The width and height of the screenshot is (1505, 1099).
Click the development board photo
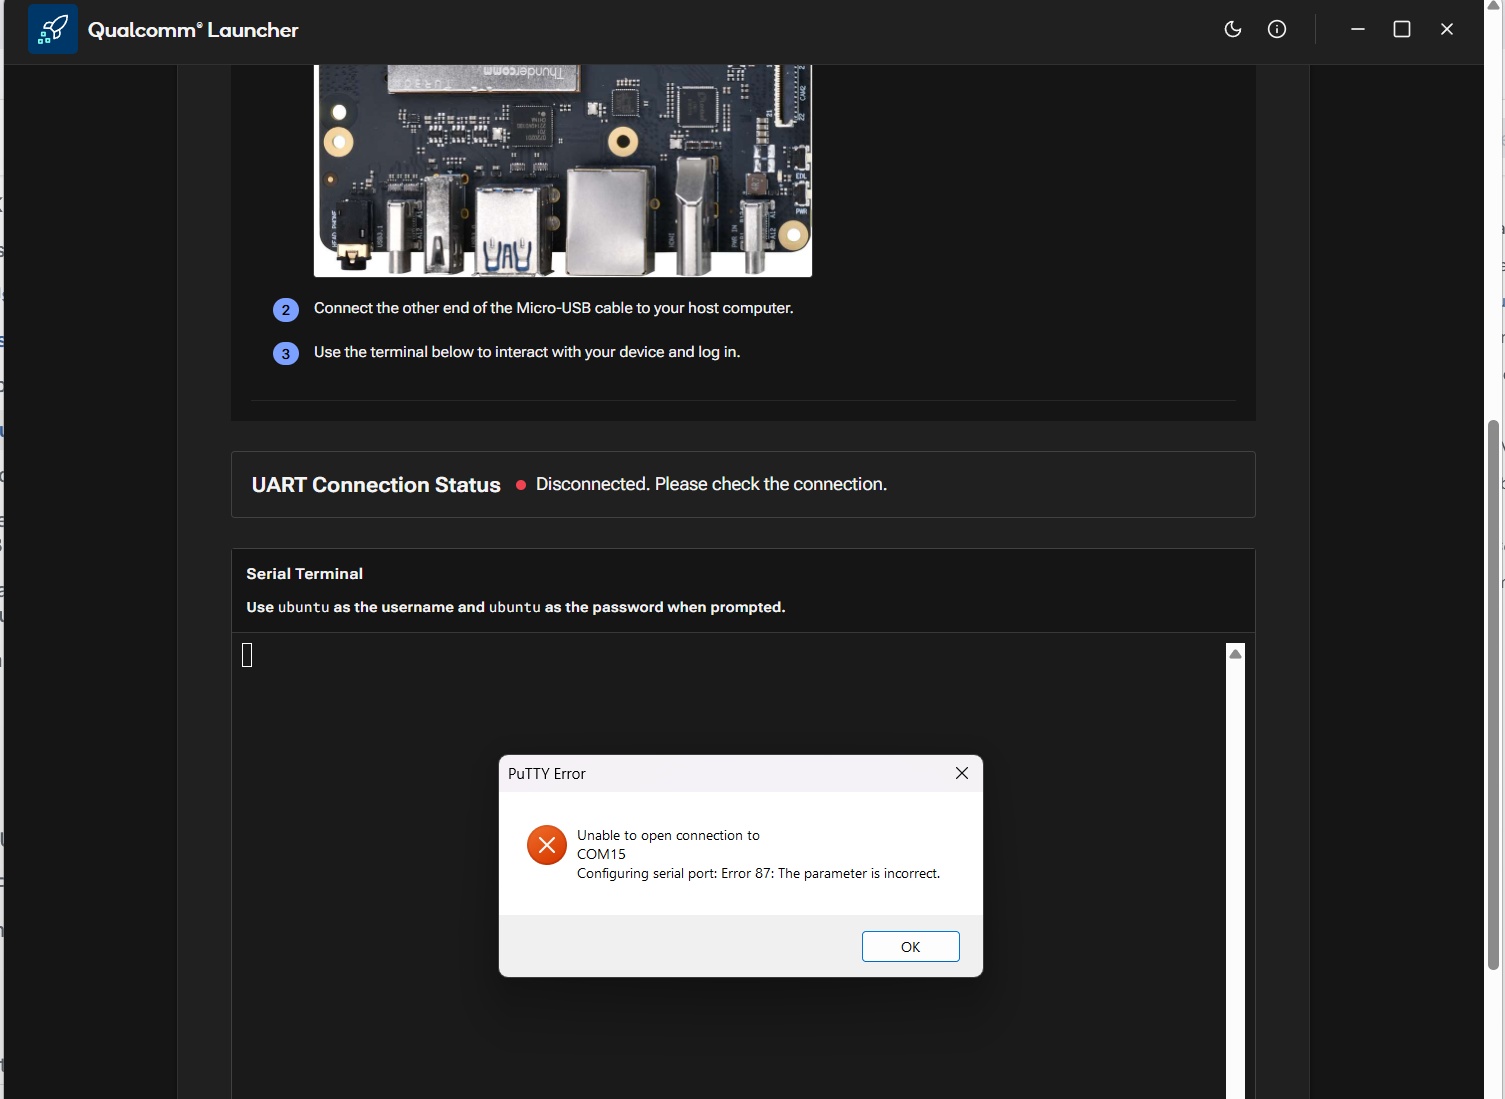[x=562, y=170]
